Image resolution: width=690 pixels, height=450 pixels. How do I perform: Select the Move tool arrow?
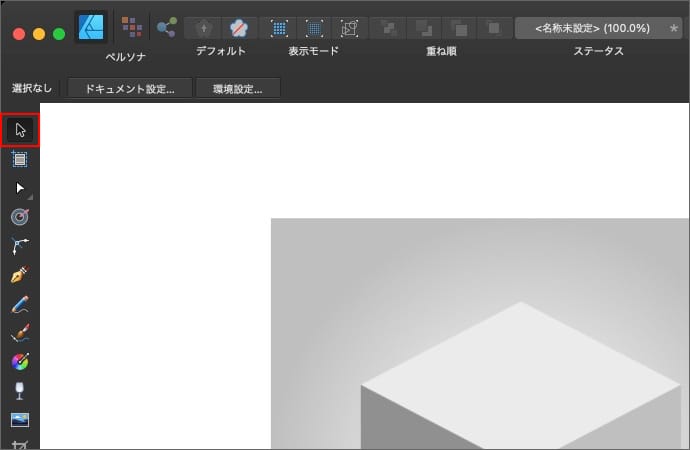20,130
